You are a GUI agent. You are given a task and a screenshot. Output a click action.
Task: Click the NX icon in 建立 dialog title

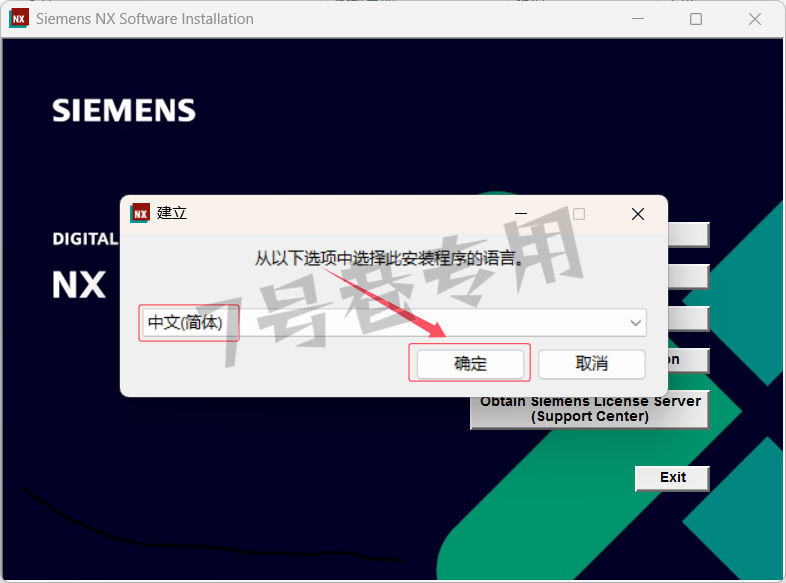click(140, 214)
